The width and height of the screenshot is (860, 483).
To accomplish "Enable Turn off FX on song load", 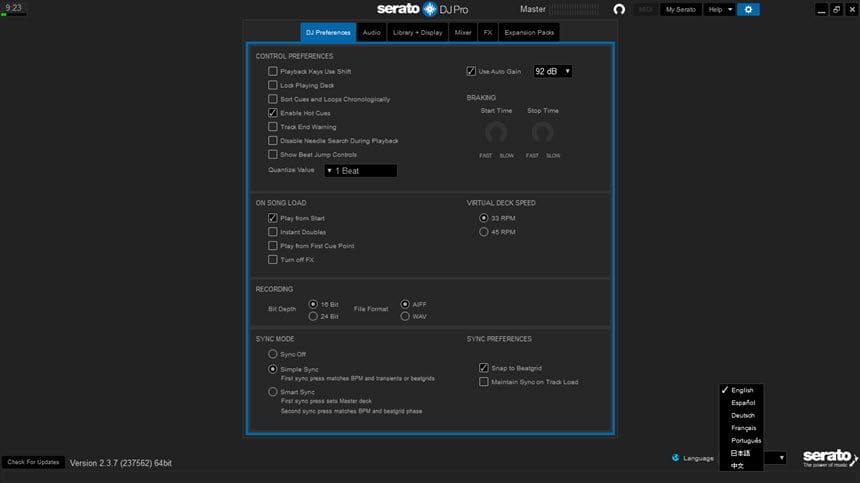I will 273,259.
